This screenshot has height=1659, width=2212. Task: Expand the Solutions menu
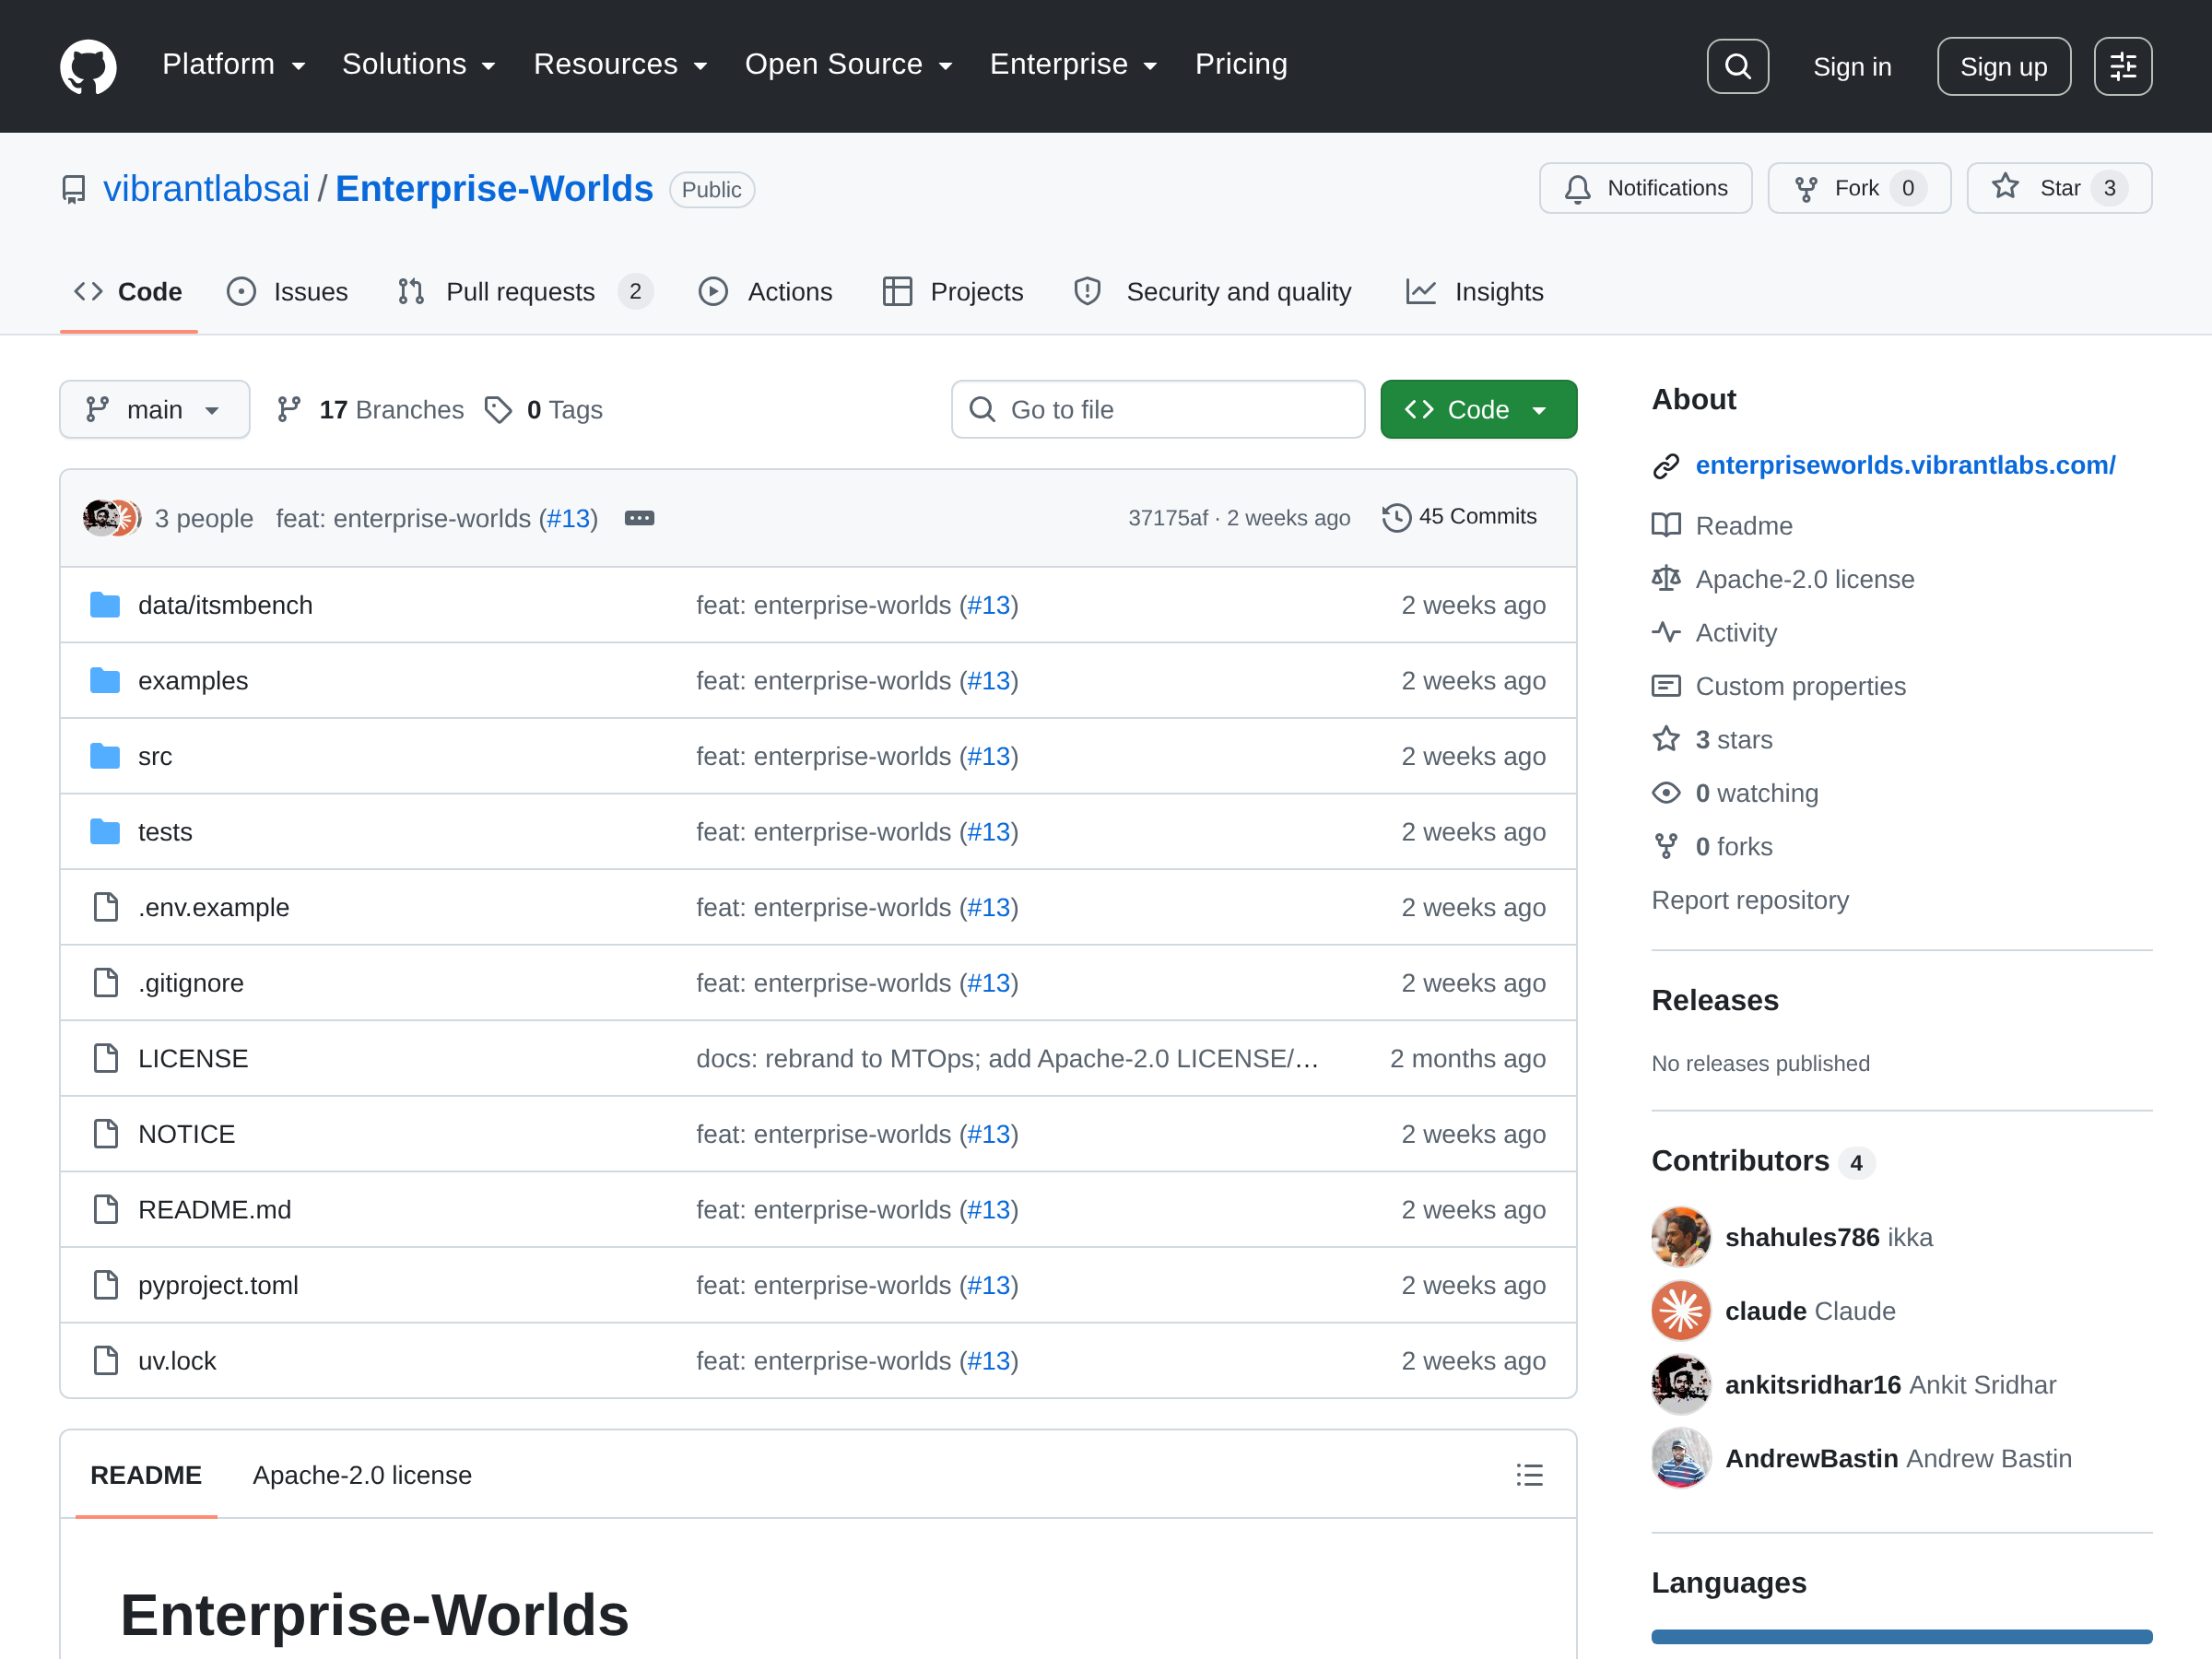click(x=419, y=65)
